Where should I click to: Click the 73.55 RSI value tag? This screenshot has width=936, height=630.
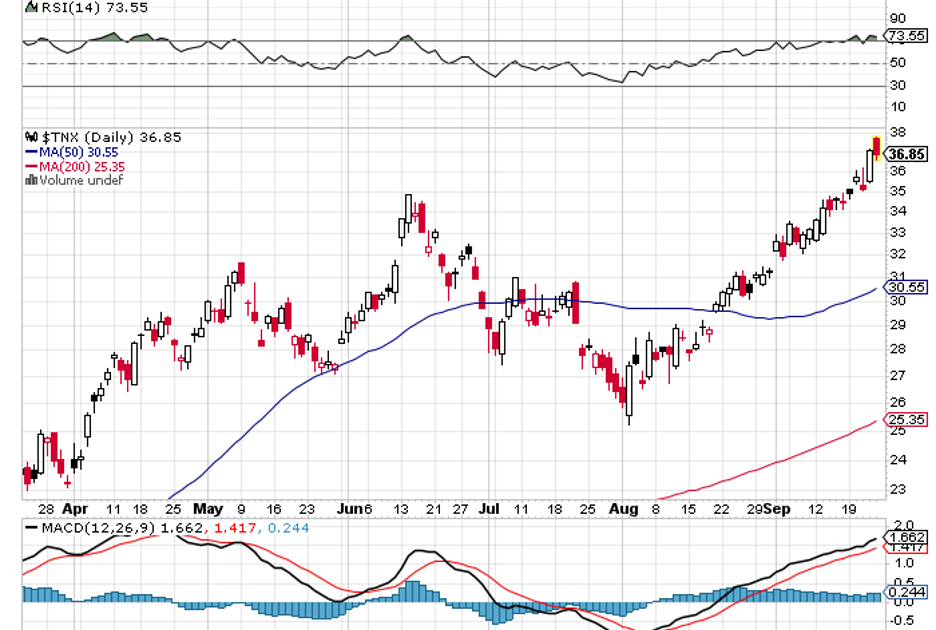click(x=907, y=36)
